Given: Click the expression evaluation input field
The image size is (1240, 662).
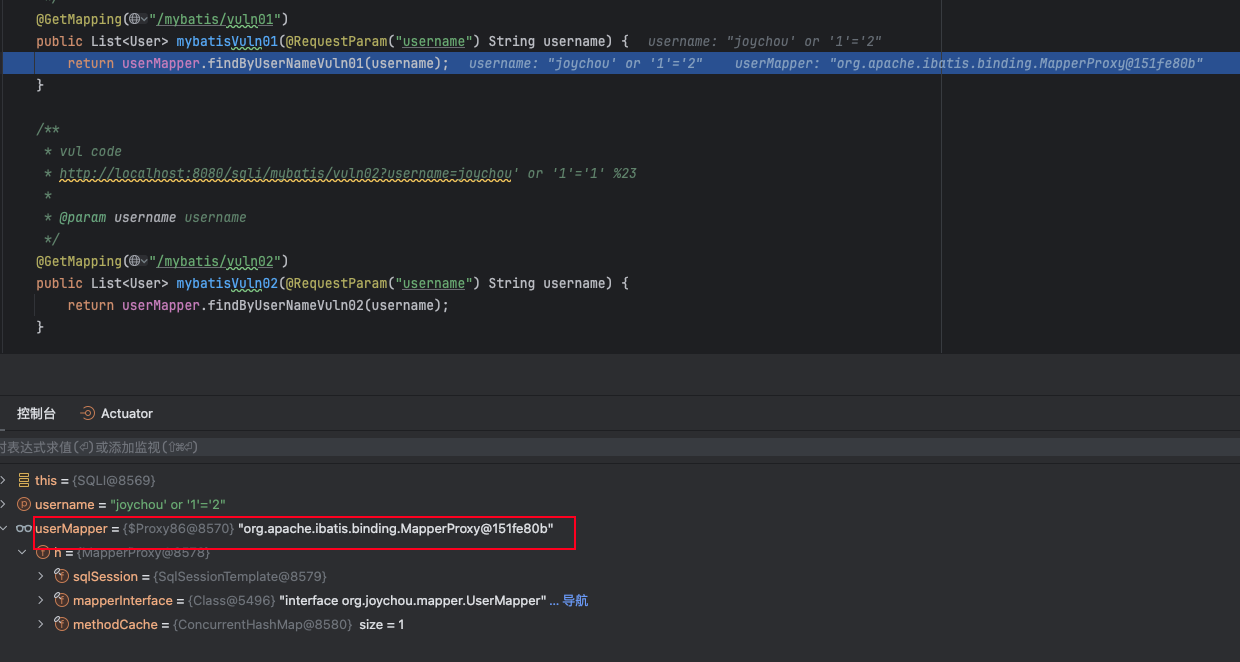Looking at the screenshot, I should tap(300, 445).
